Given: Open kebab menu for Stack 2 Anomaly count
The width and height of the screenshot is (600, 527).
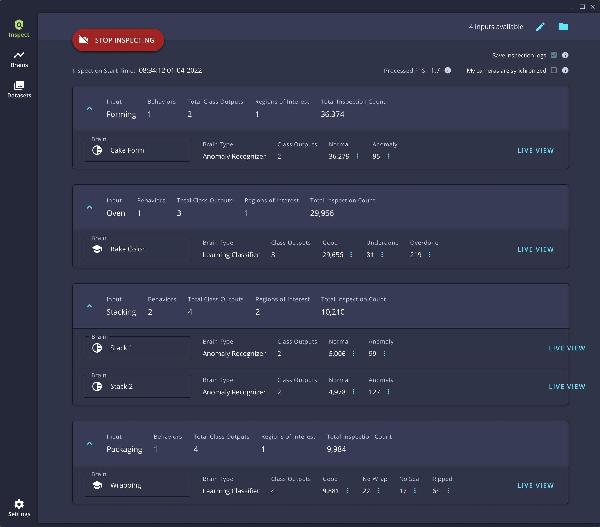Looking at the screenshot, I should 388,392.
